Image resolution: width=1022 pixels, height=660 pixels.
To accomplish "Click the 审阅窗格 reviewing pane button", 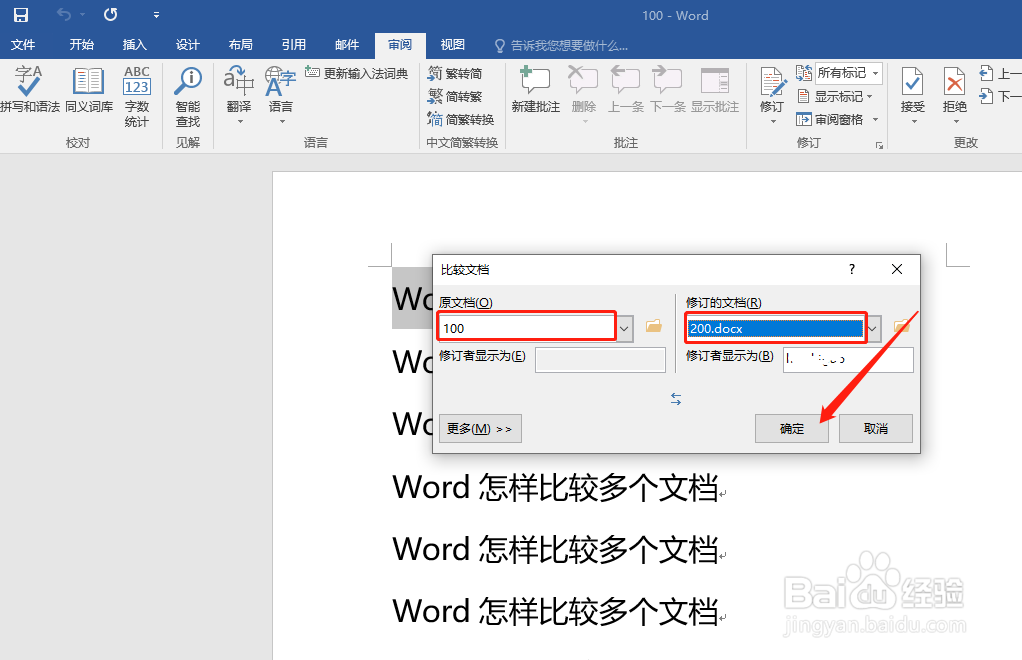I will coord(830,119).
